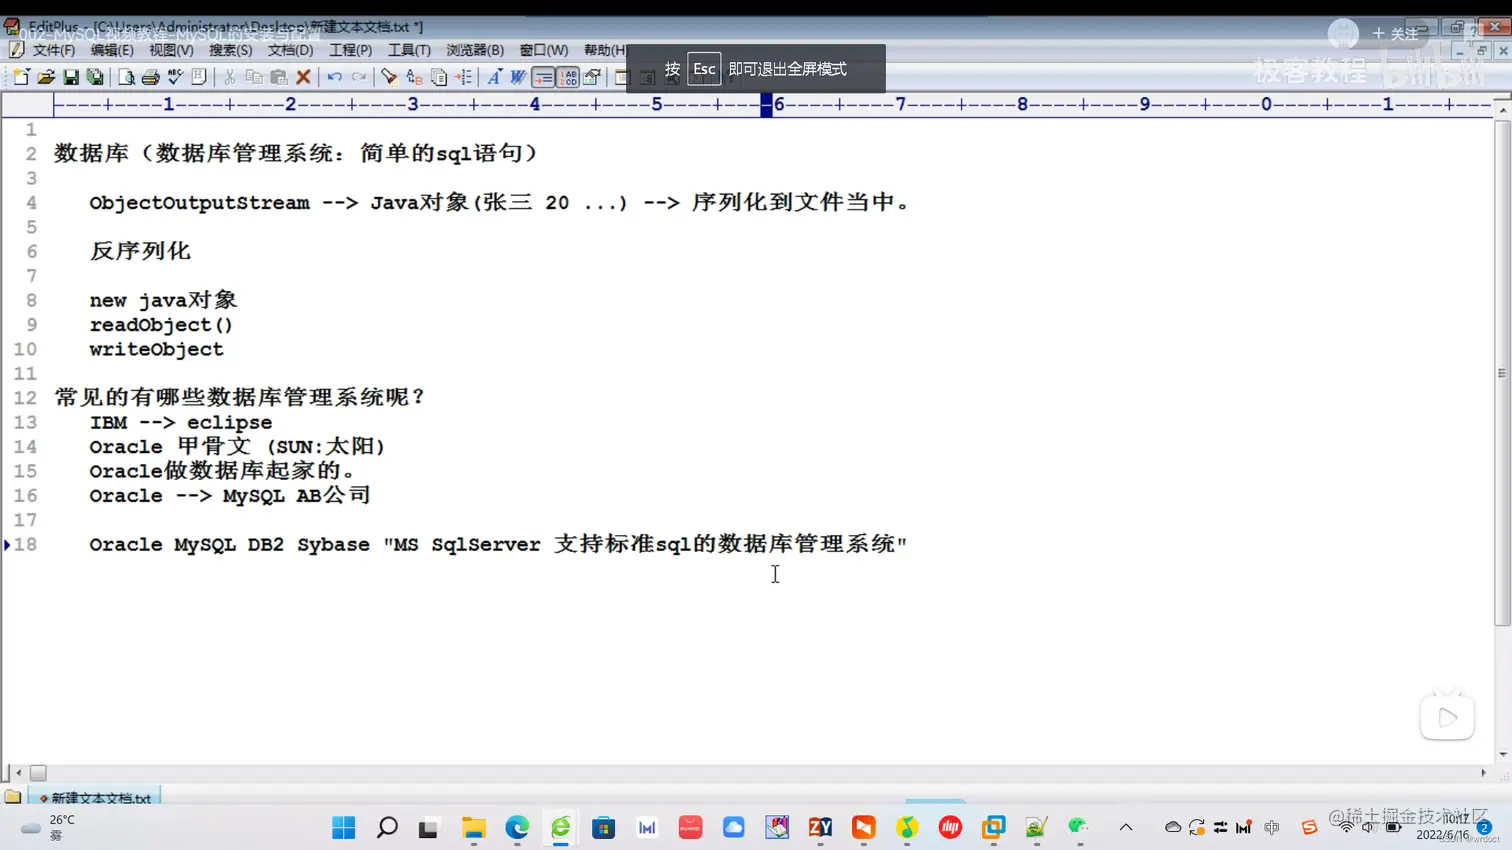
Task: Save the current document via Save icon
Action: [71, 78]
